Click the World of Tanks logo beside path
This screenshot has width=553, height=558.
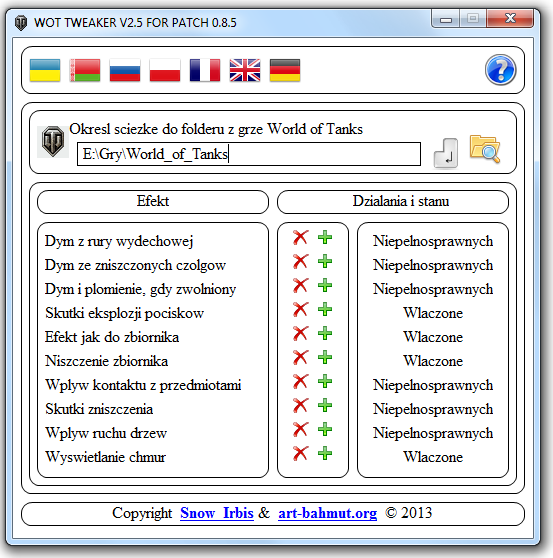[x=53, y=141]
